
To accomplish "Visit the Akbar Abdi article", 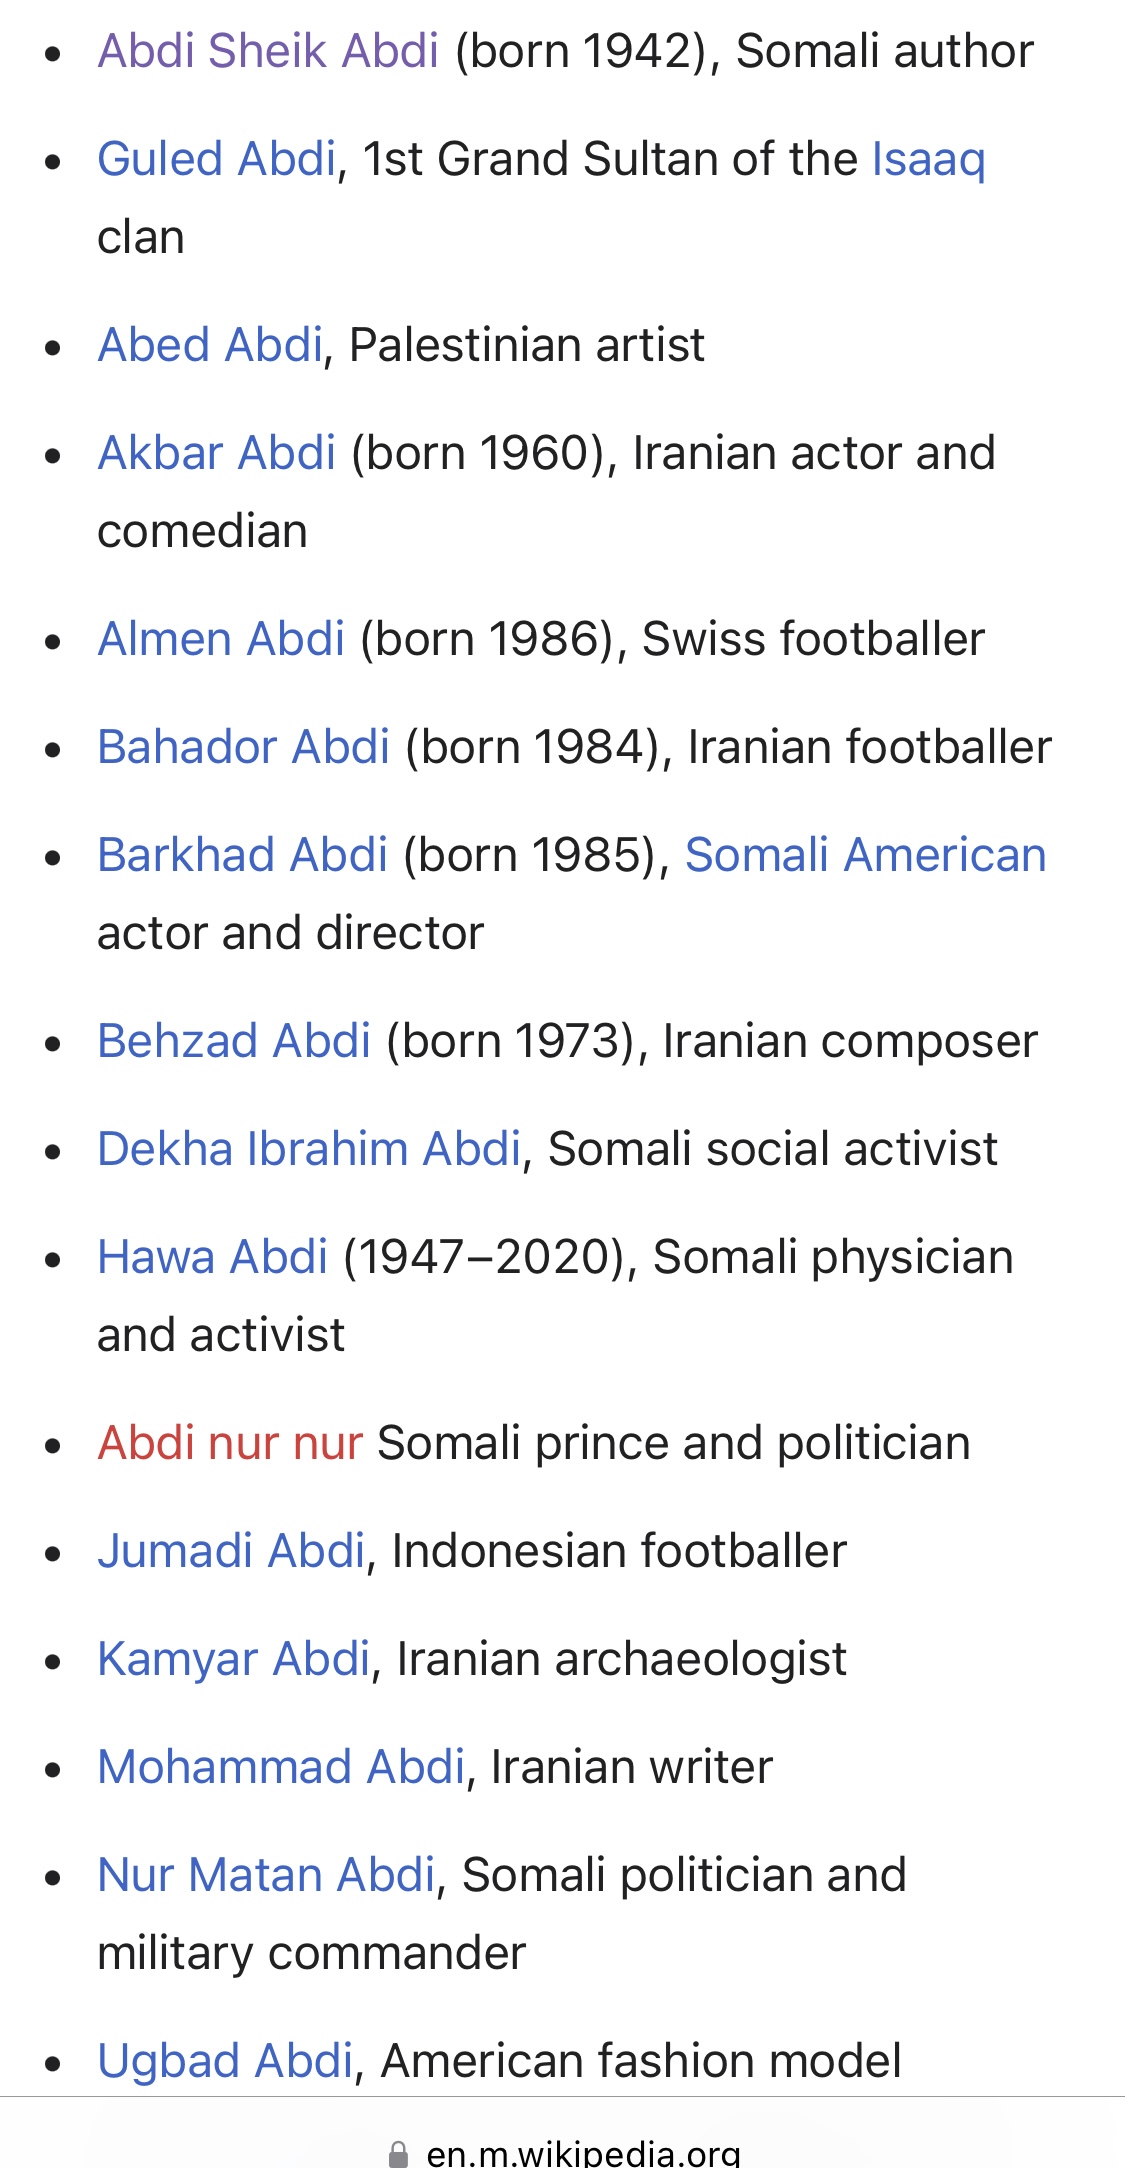I will [216, 453].
